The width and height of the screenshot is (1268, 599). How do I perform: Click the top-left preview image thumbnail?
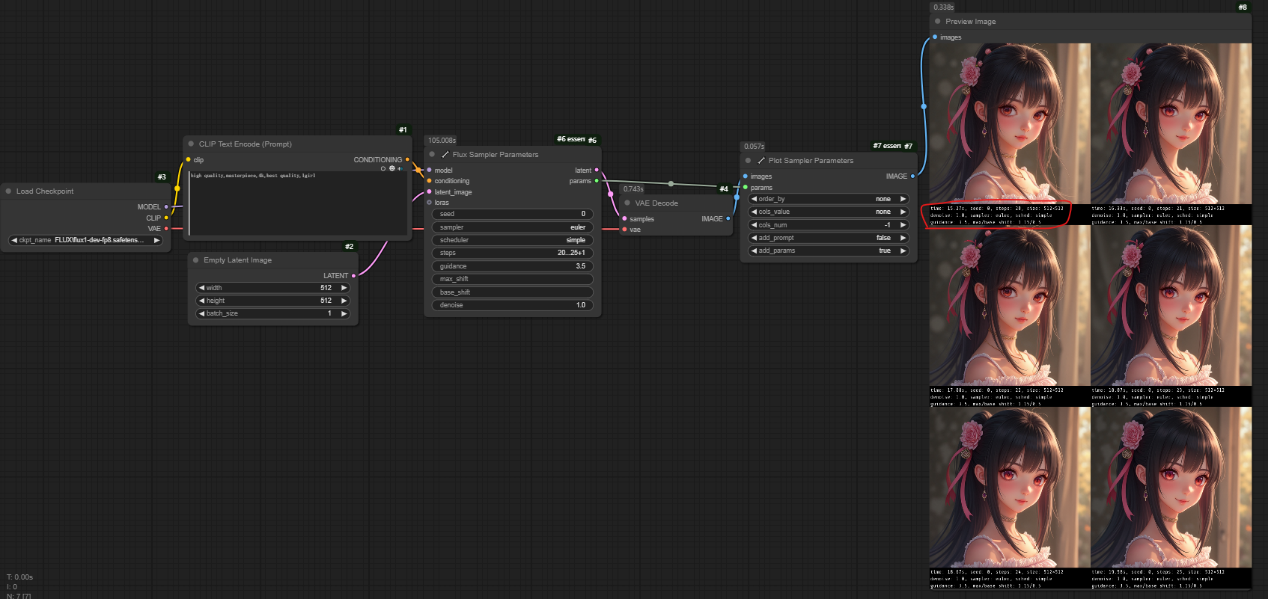point(1008,123)
